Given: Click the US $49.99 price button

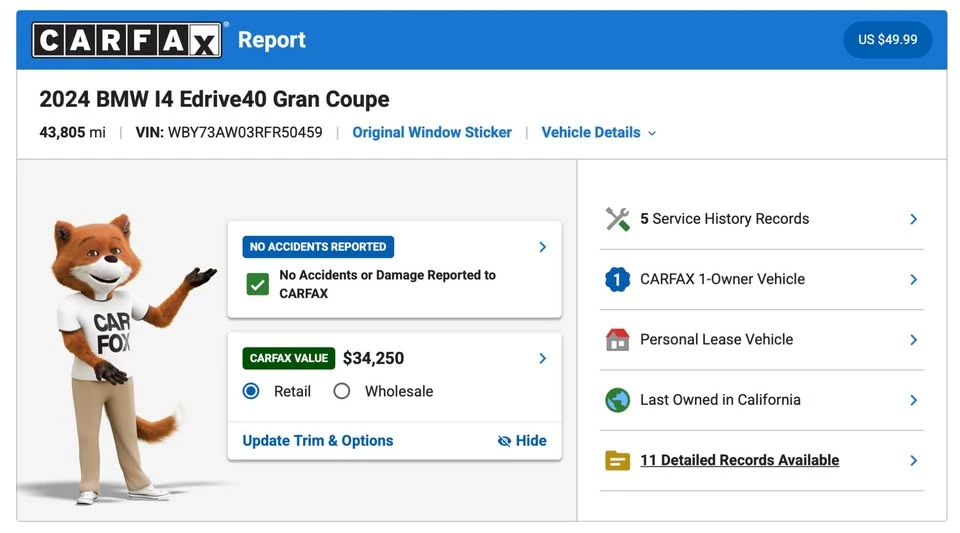Looking at the screenshot, I should [888, 40].
